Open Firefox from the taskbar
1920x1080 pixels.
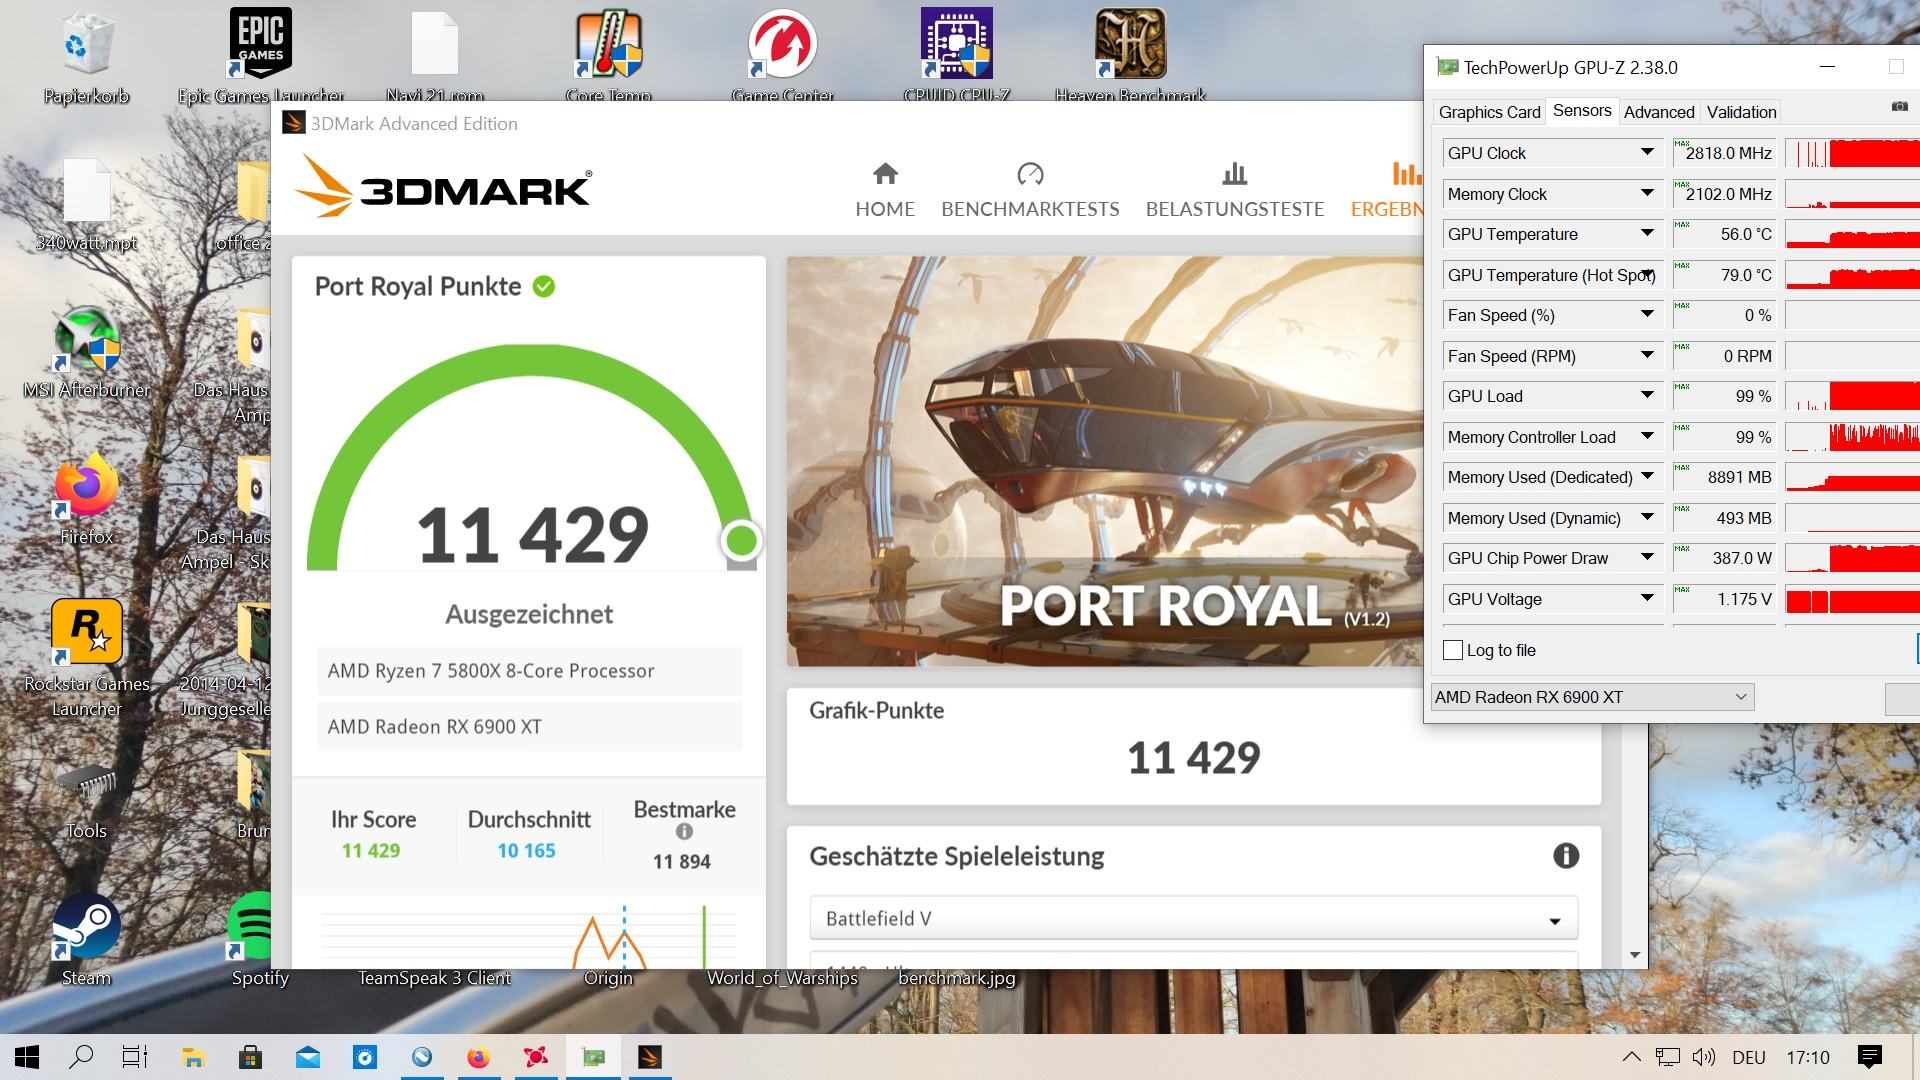point(479,1057)
